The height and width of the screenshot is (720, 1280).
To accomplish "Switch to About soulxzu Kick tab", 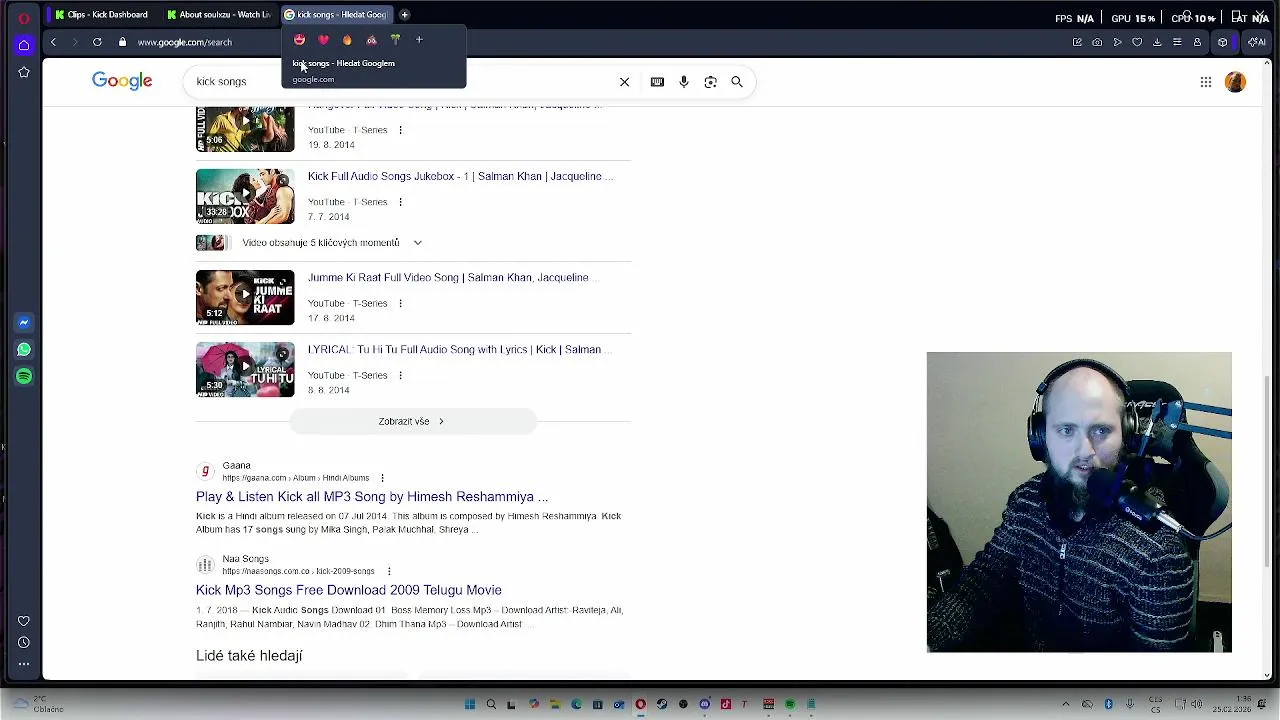I will 219,15.
